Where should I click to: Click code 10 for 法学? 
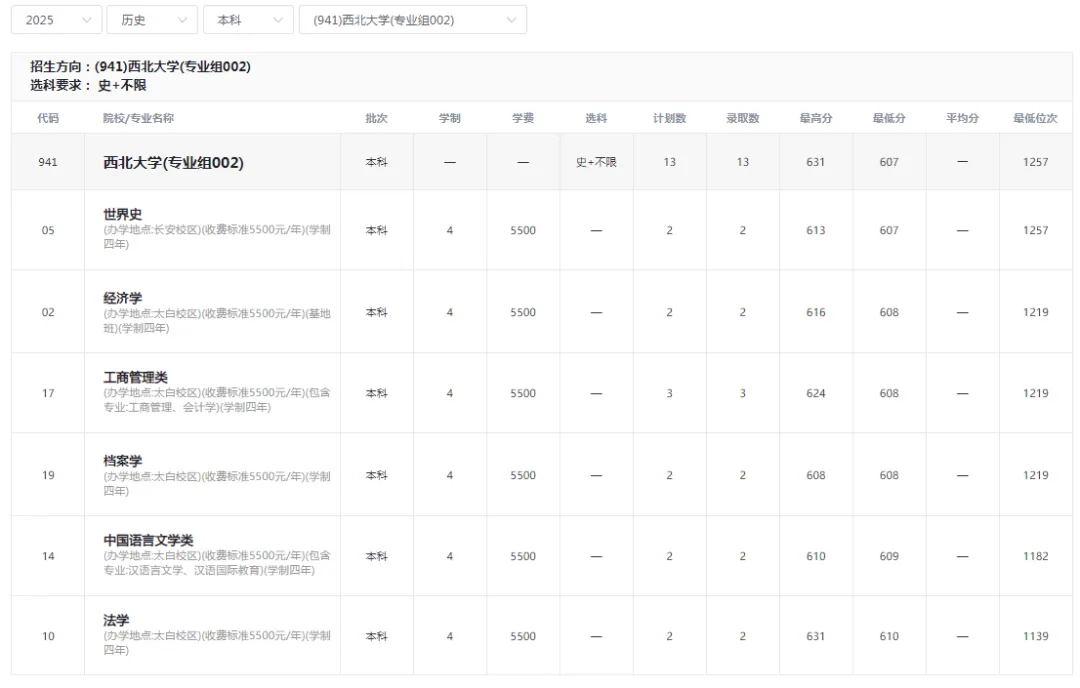(x=48, y=636)
